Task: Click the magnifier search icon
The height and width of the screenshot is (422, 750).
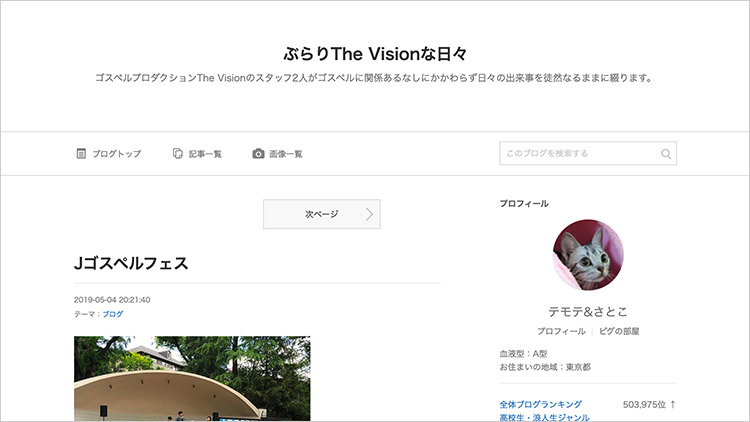Action: pyautogui.click(x=666, y=154)
